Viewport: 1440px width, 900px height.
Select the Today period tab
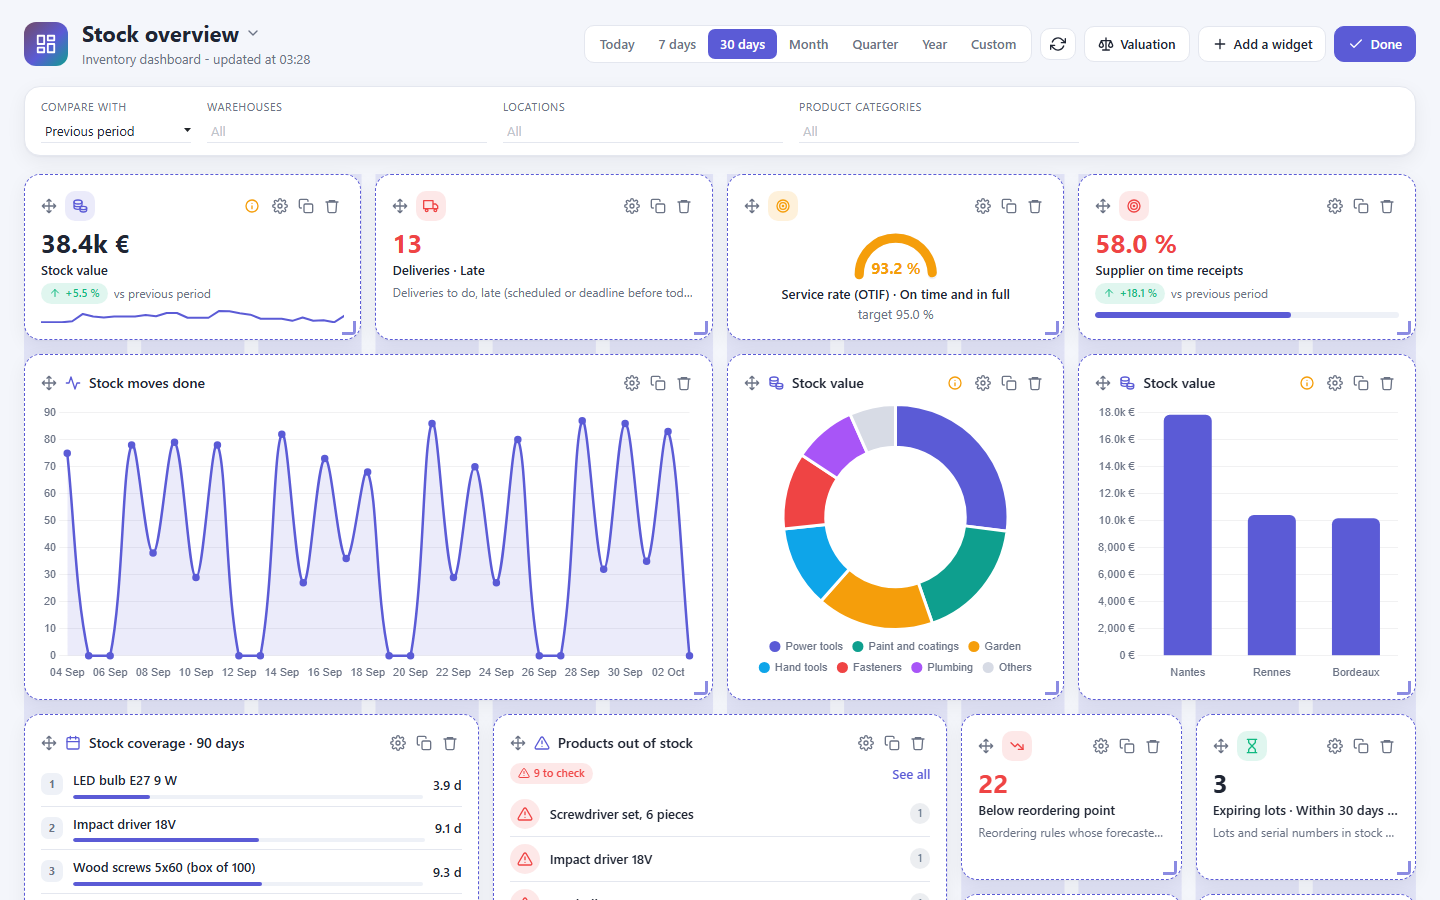pyautogui.click(x=617, y=44)
